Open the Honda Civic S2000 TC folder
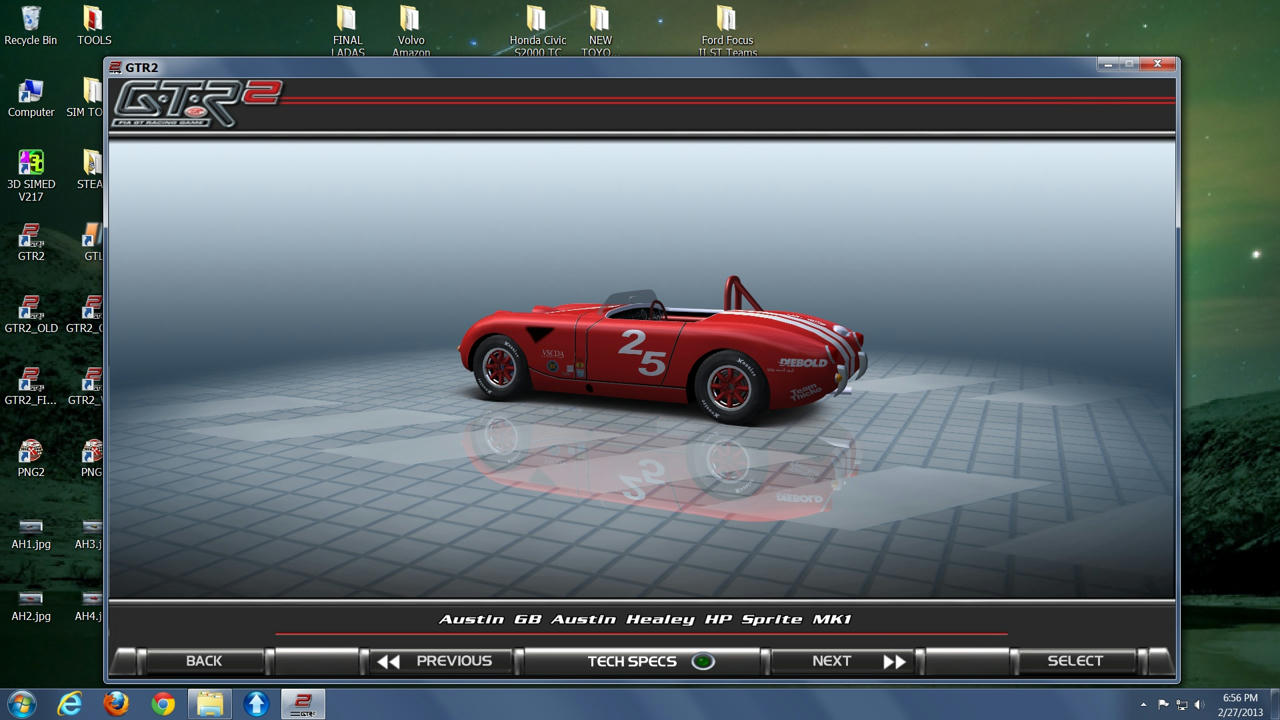1280x720 pixels. point(538,30)
